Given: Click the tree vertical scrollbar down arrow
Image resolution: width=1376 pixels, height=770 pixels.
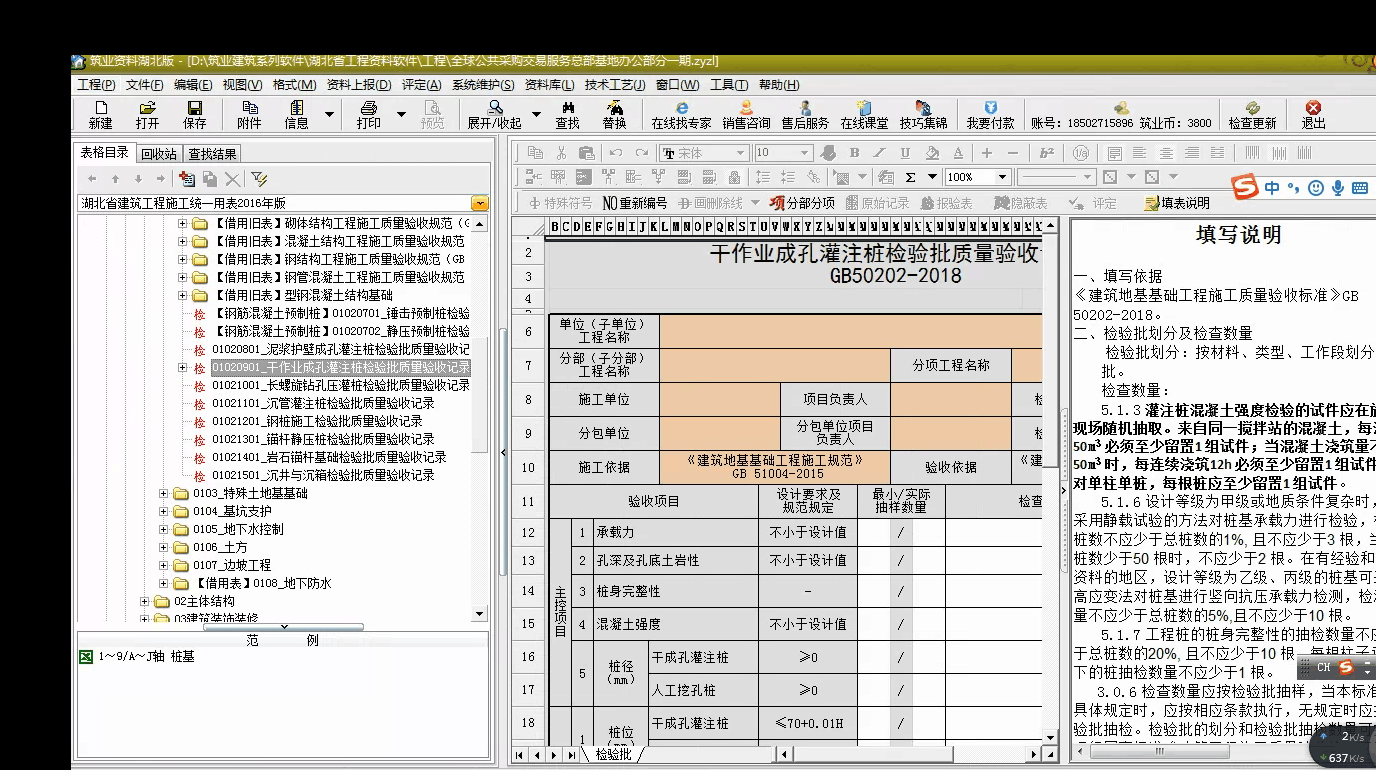Looking at the screenshot, I should click(x=480, y=614).
